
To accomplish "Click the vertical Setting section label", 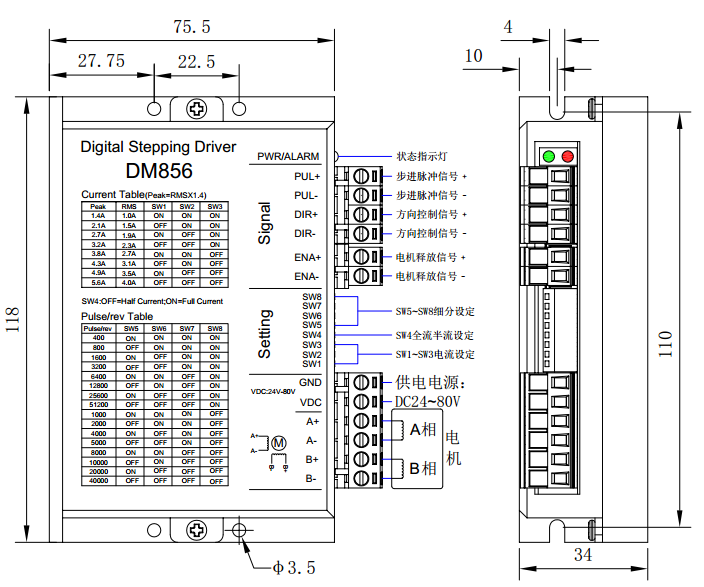I will coord(264,334).
